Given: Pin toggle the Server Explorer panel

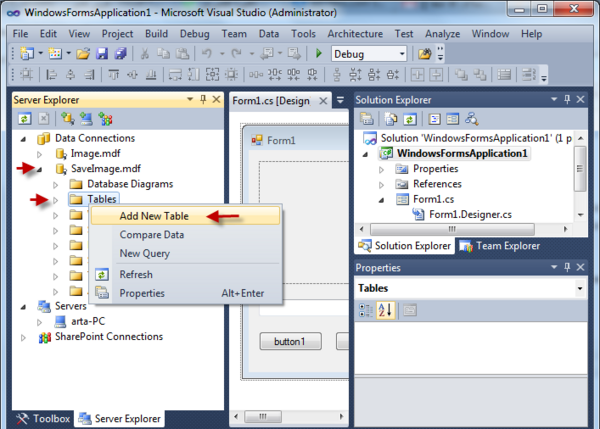Looking at the screenshot, I should [x=203, y=100].
